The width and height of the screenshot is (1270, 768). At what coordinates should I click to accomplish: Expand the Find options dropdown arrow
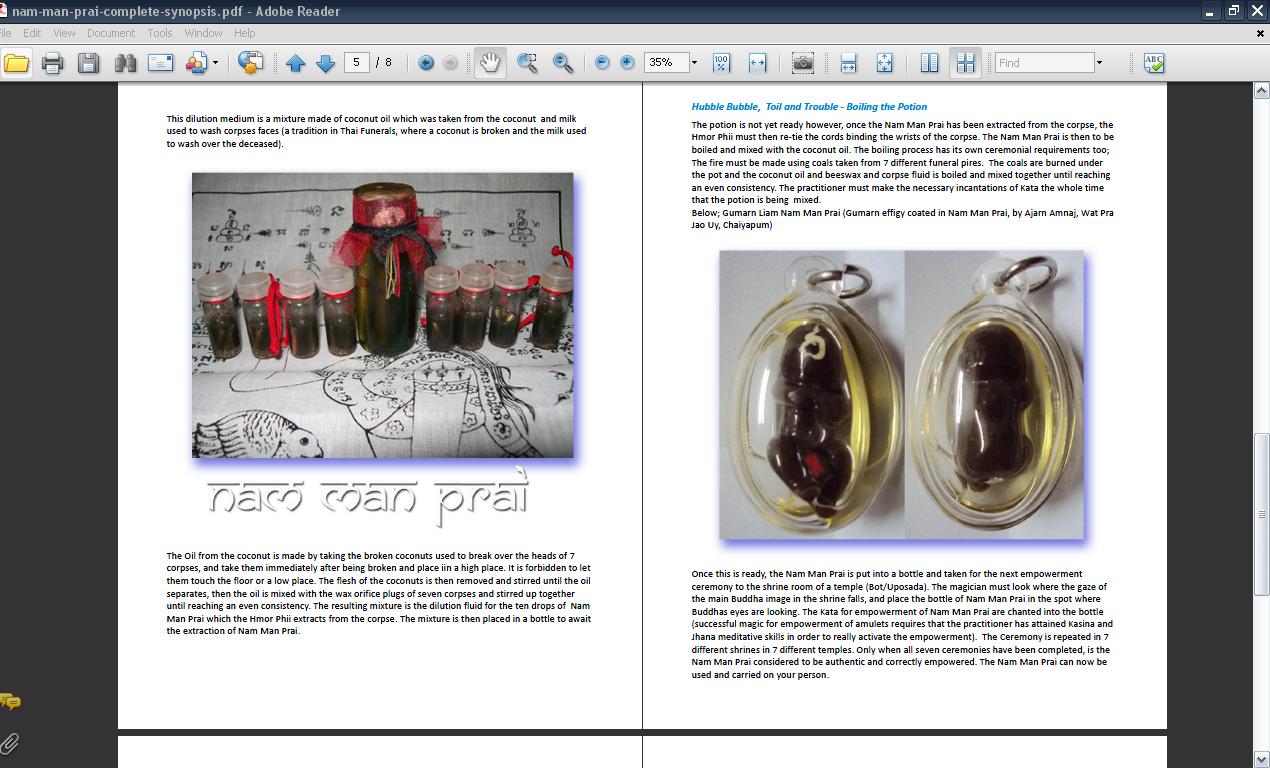pos(1099,63)
